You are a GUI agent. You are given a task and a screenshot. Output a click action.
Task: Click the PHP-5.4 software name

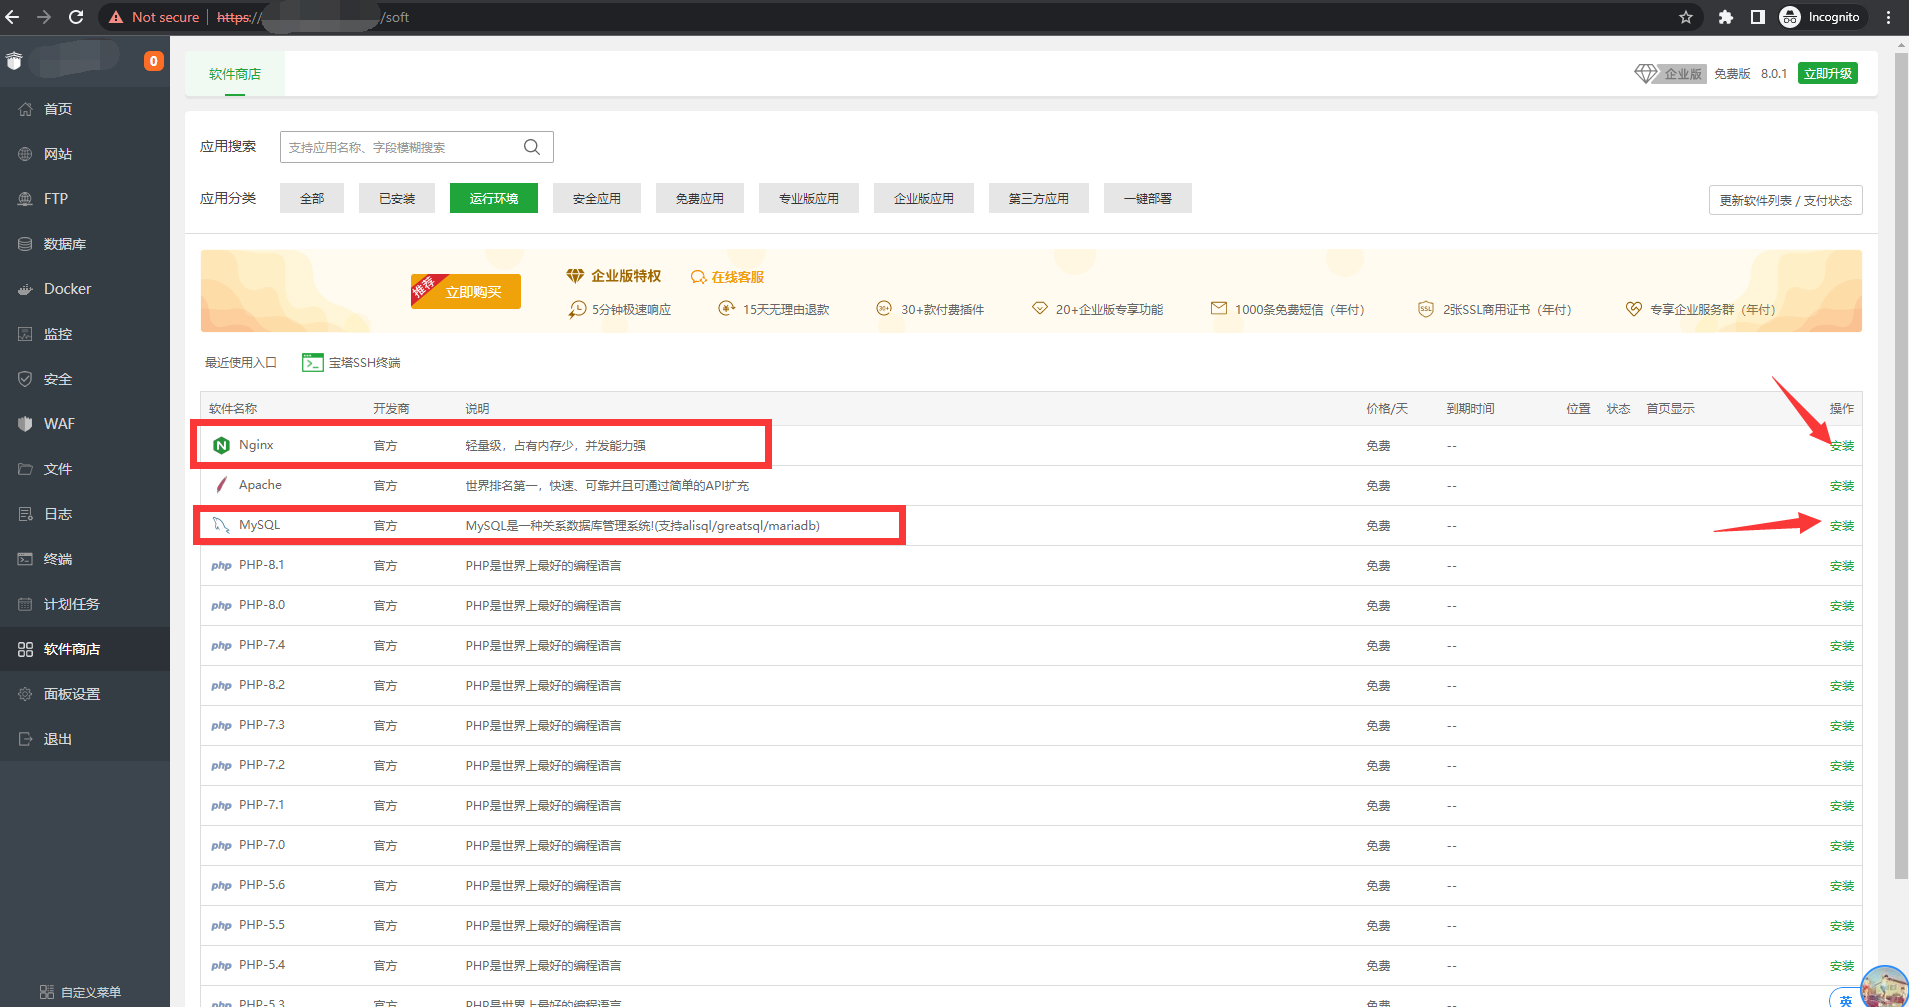click(x=262, y=965)
